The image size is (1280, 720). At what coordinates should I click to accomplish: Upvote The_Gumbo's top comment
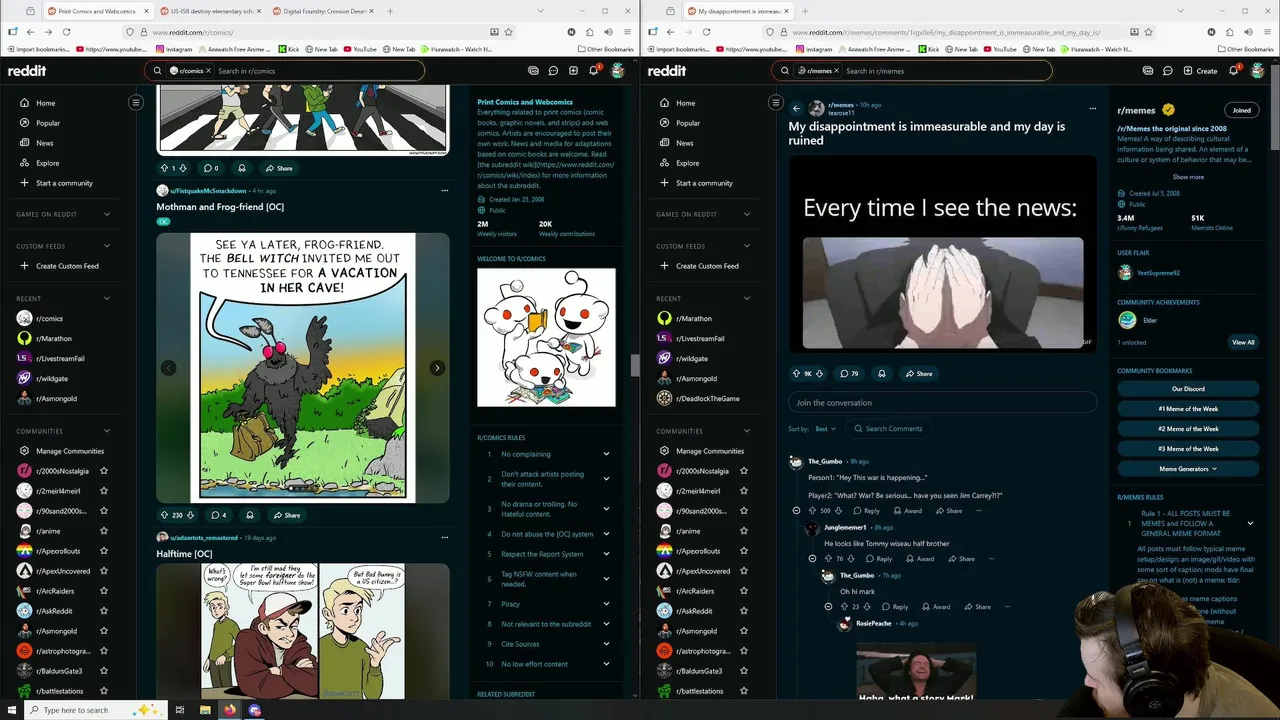[x=813, y=510]
